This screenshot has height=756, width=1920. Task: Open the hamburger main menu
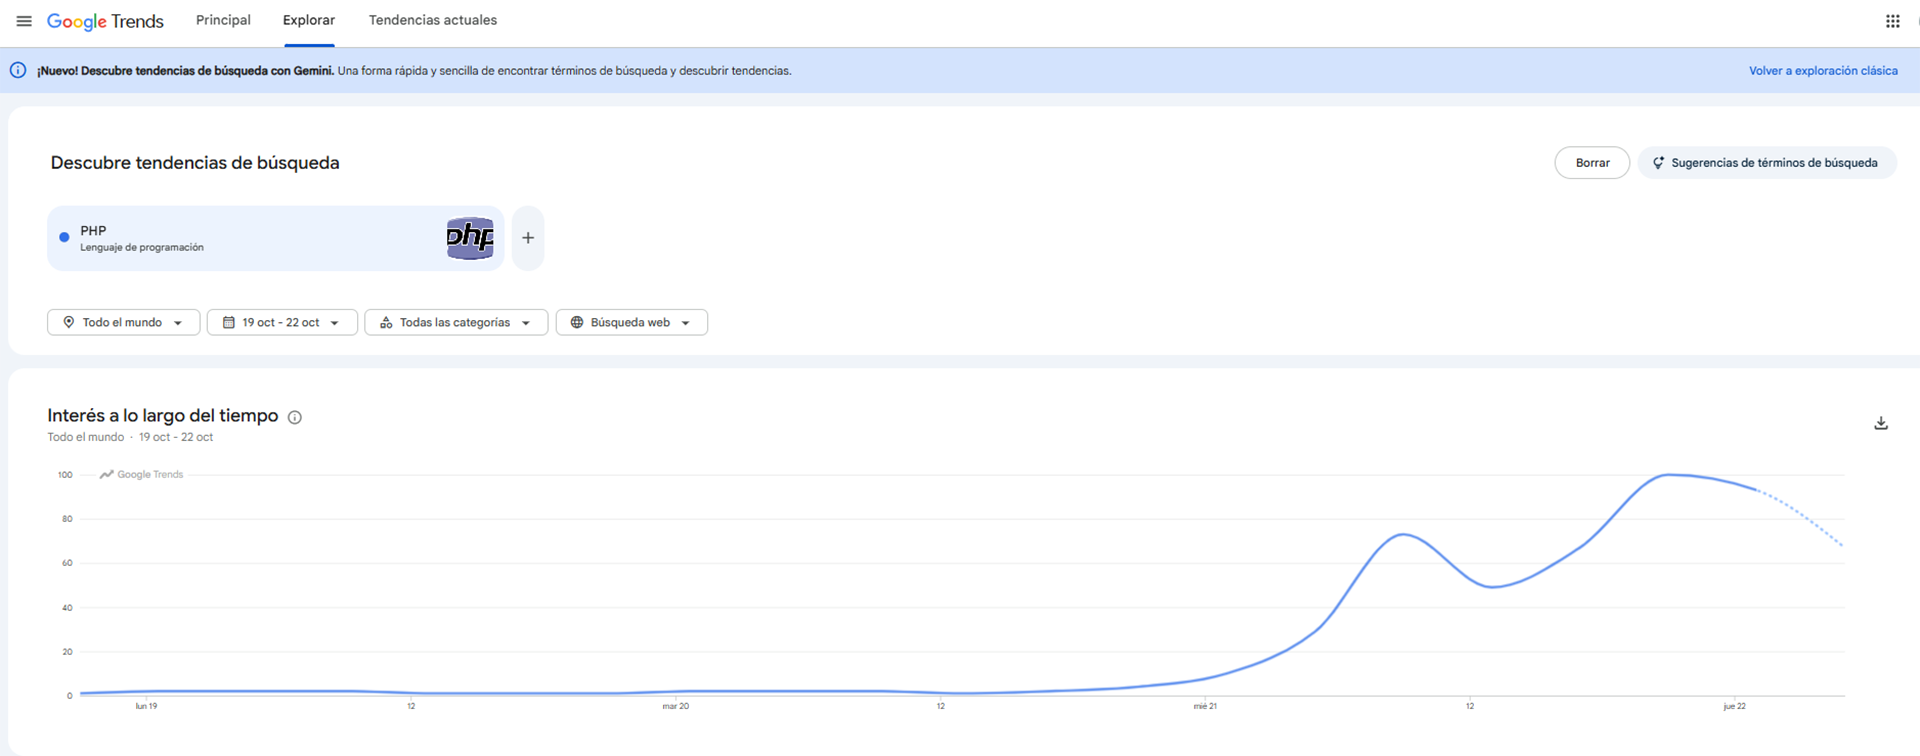tap(24, 21)
